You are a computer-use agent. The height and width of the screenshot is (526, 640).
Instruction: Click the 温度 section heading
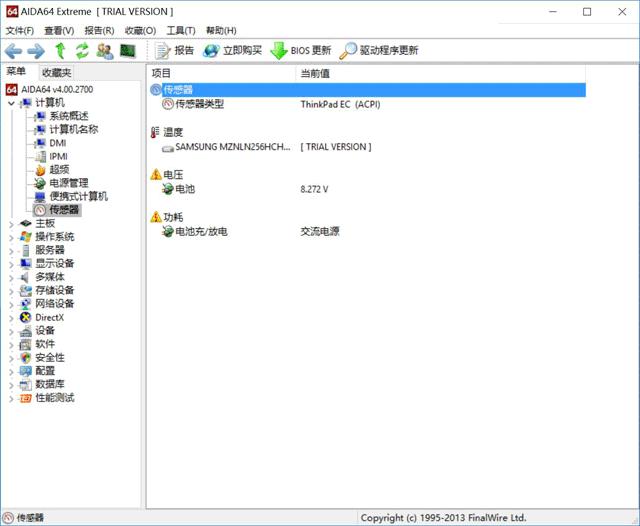[x=173, y=132]
